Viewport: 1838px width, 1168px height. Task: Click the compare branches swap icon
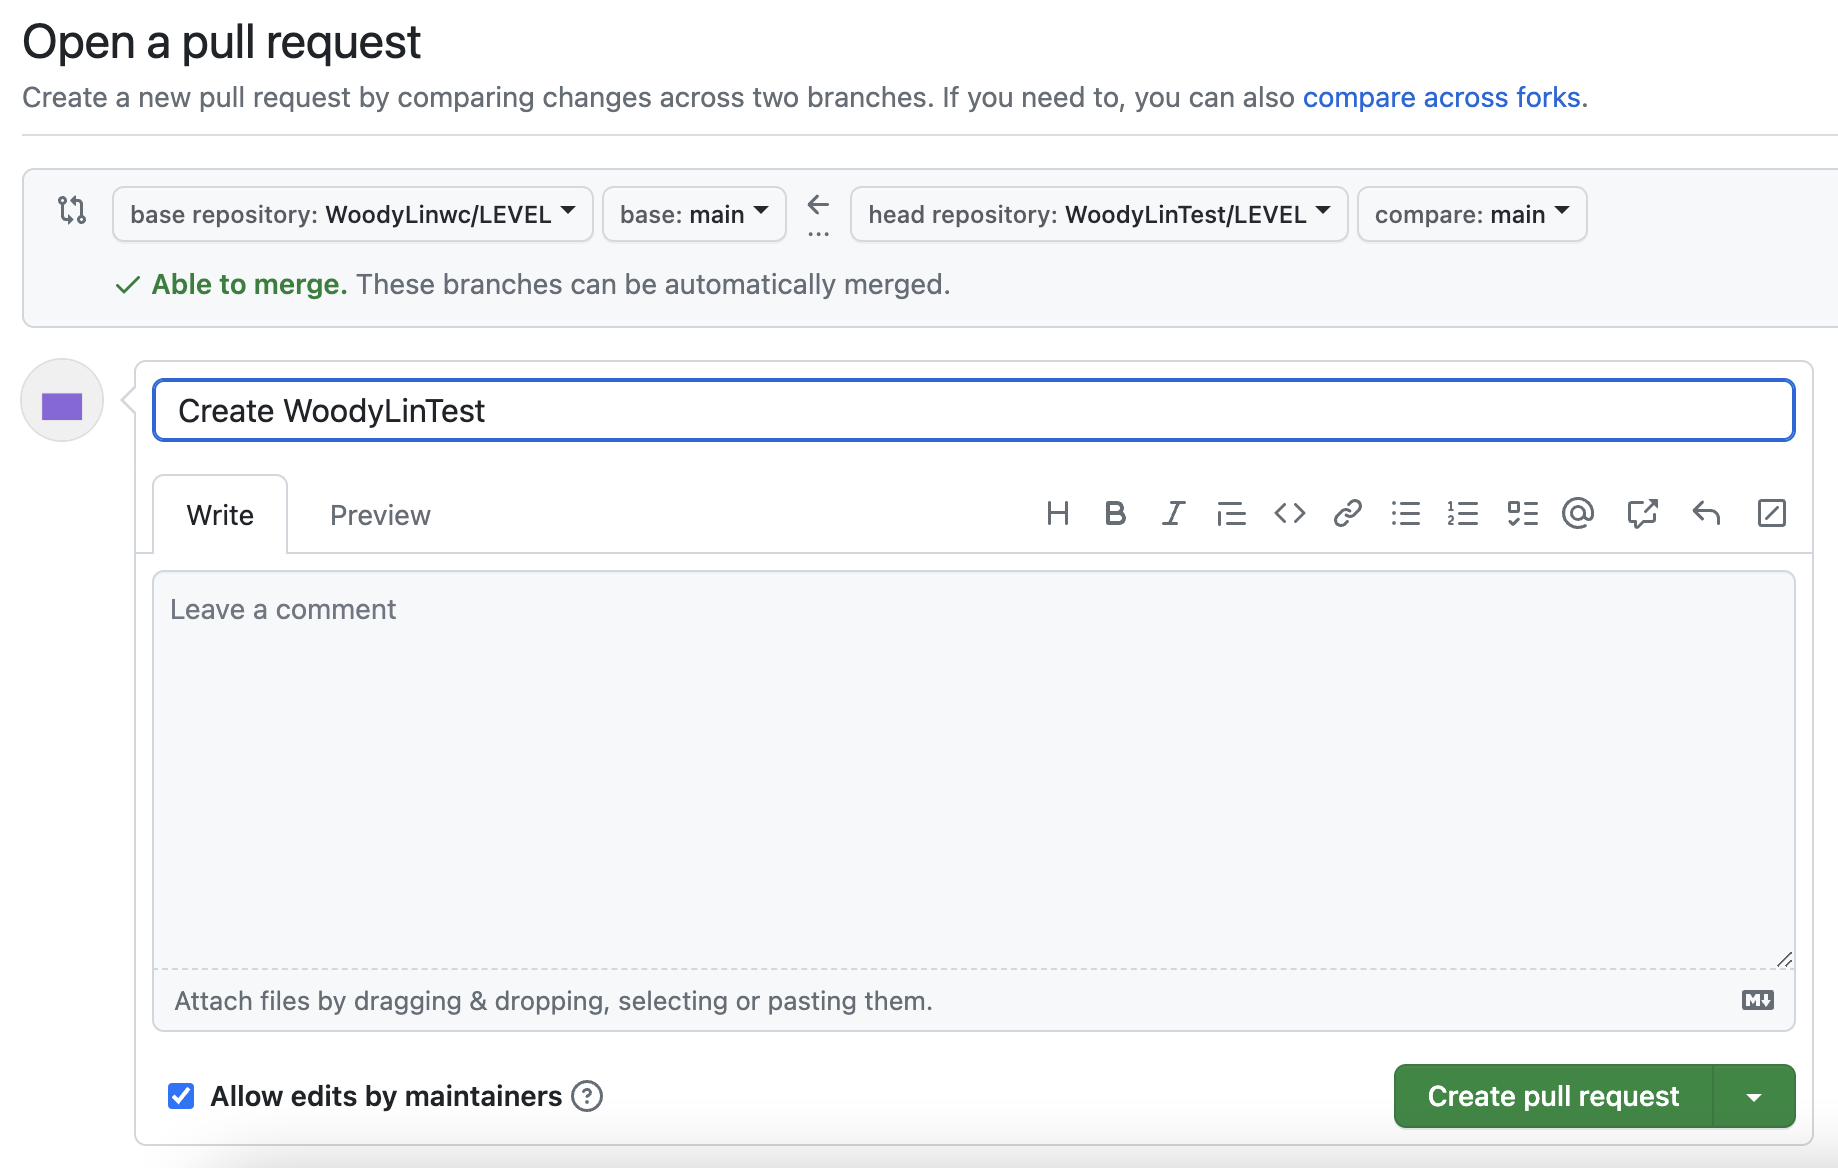[72, 210]
